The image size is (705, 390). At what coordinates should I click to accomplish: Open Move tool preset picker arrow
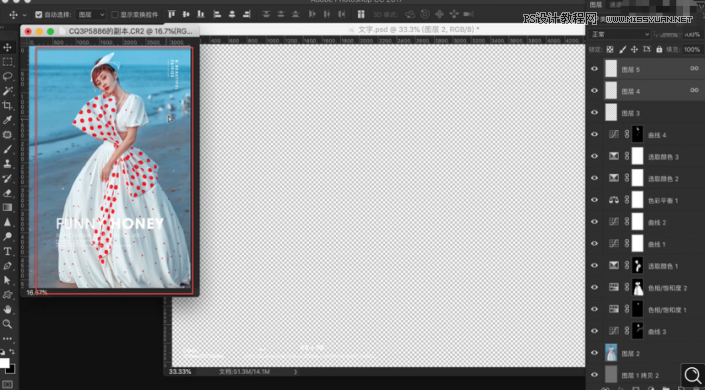(24, 15)
